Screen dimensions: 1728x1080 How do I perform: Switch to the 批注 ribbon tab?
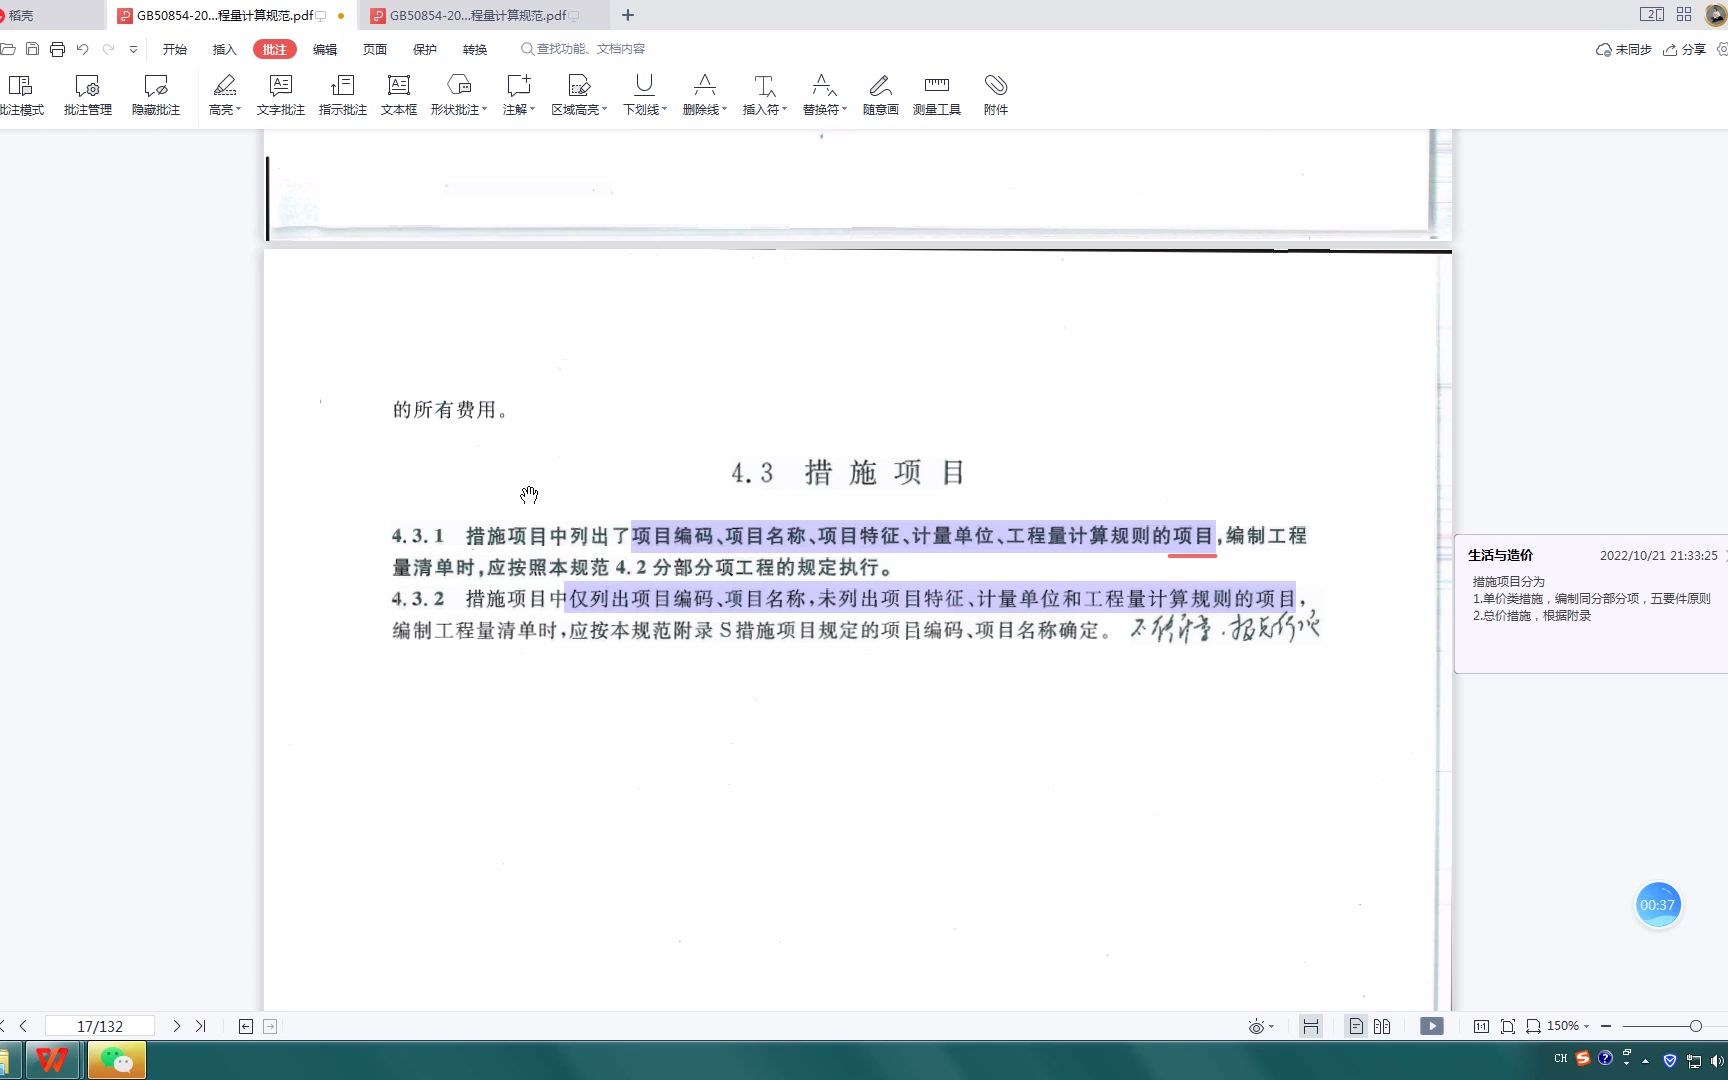275,49
